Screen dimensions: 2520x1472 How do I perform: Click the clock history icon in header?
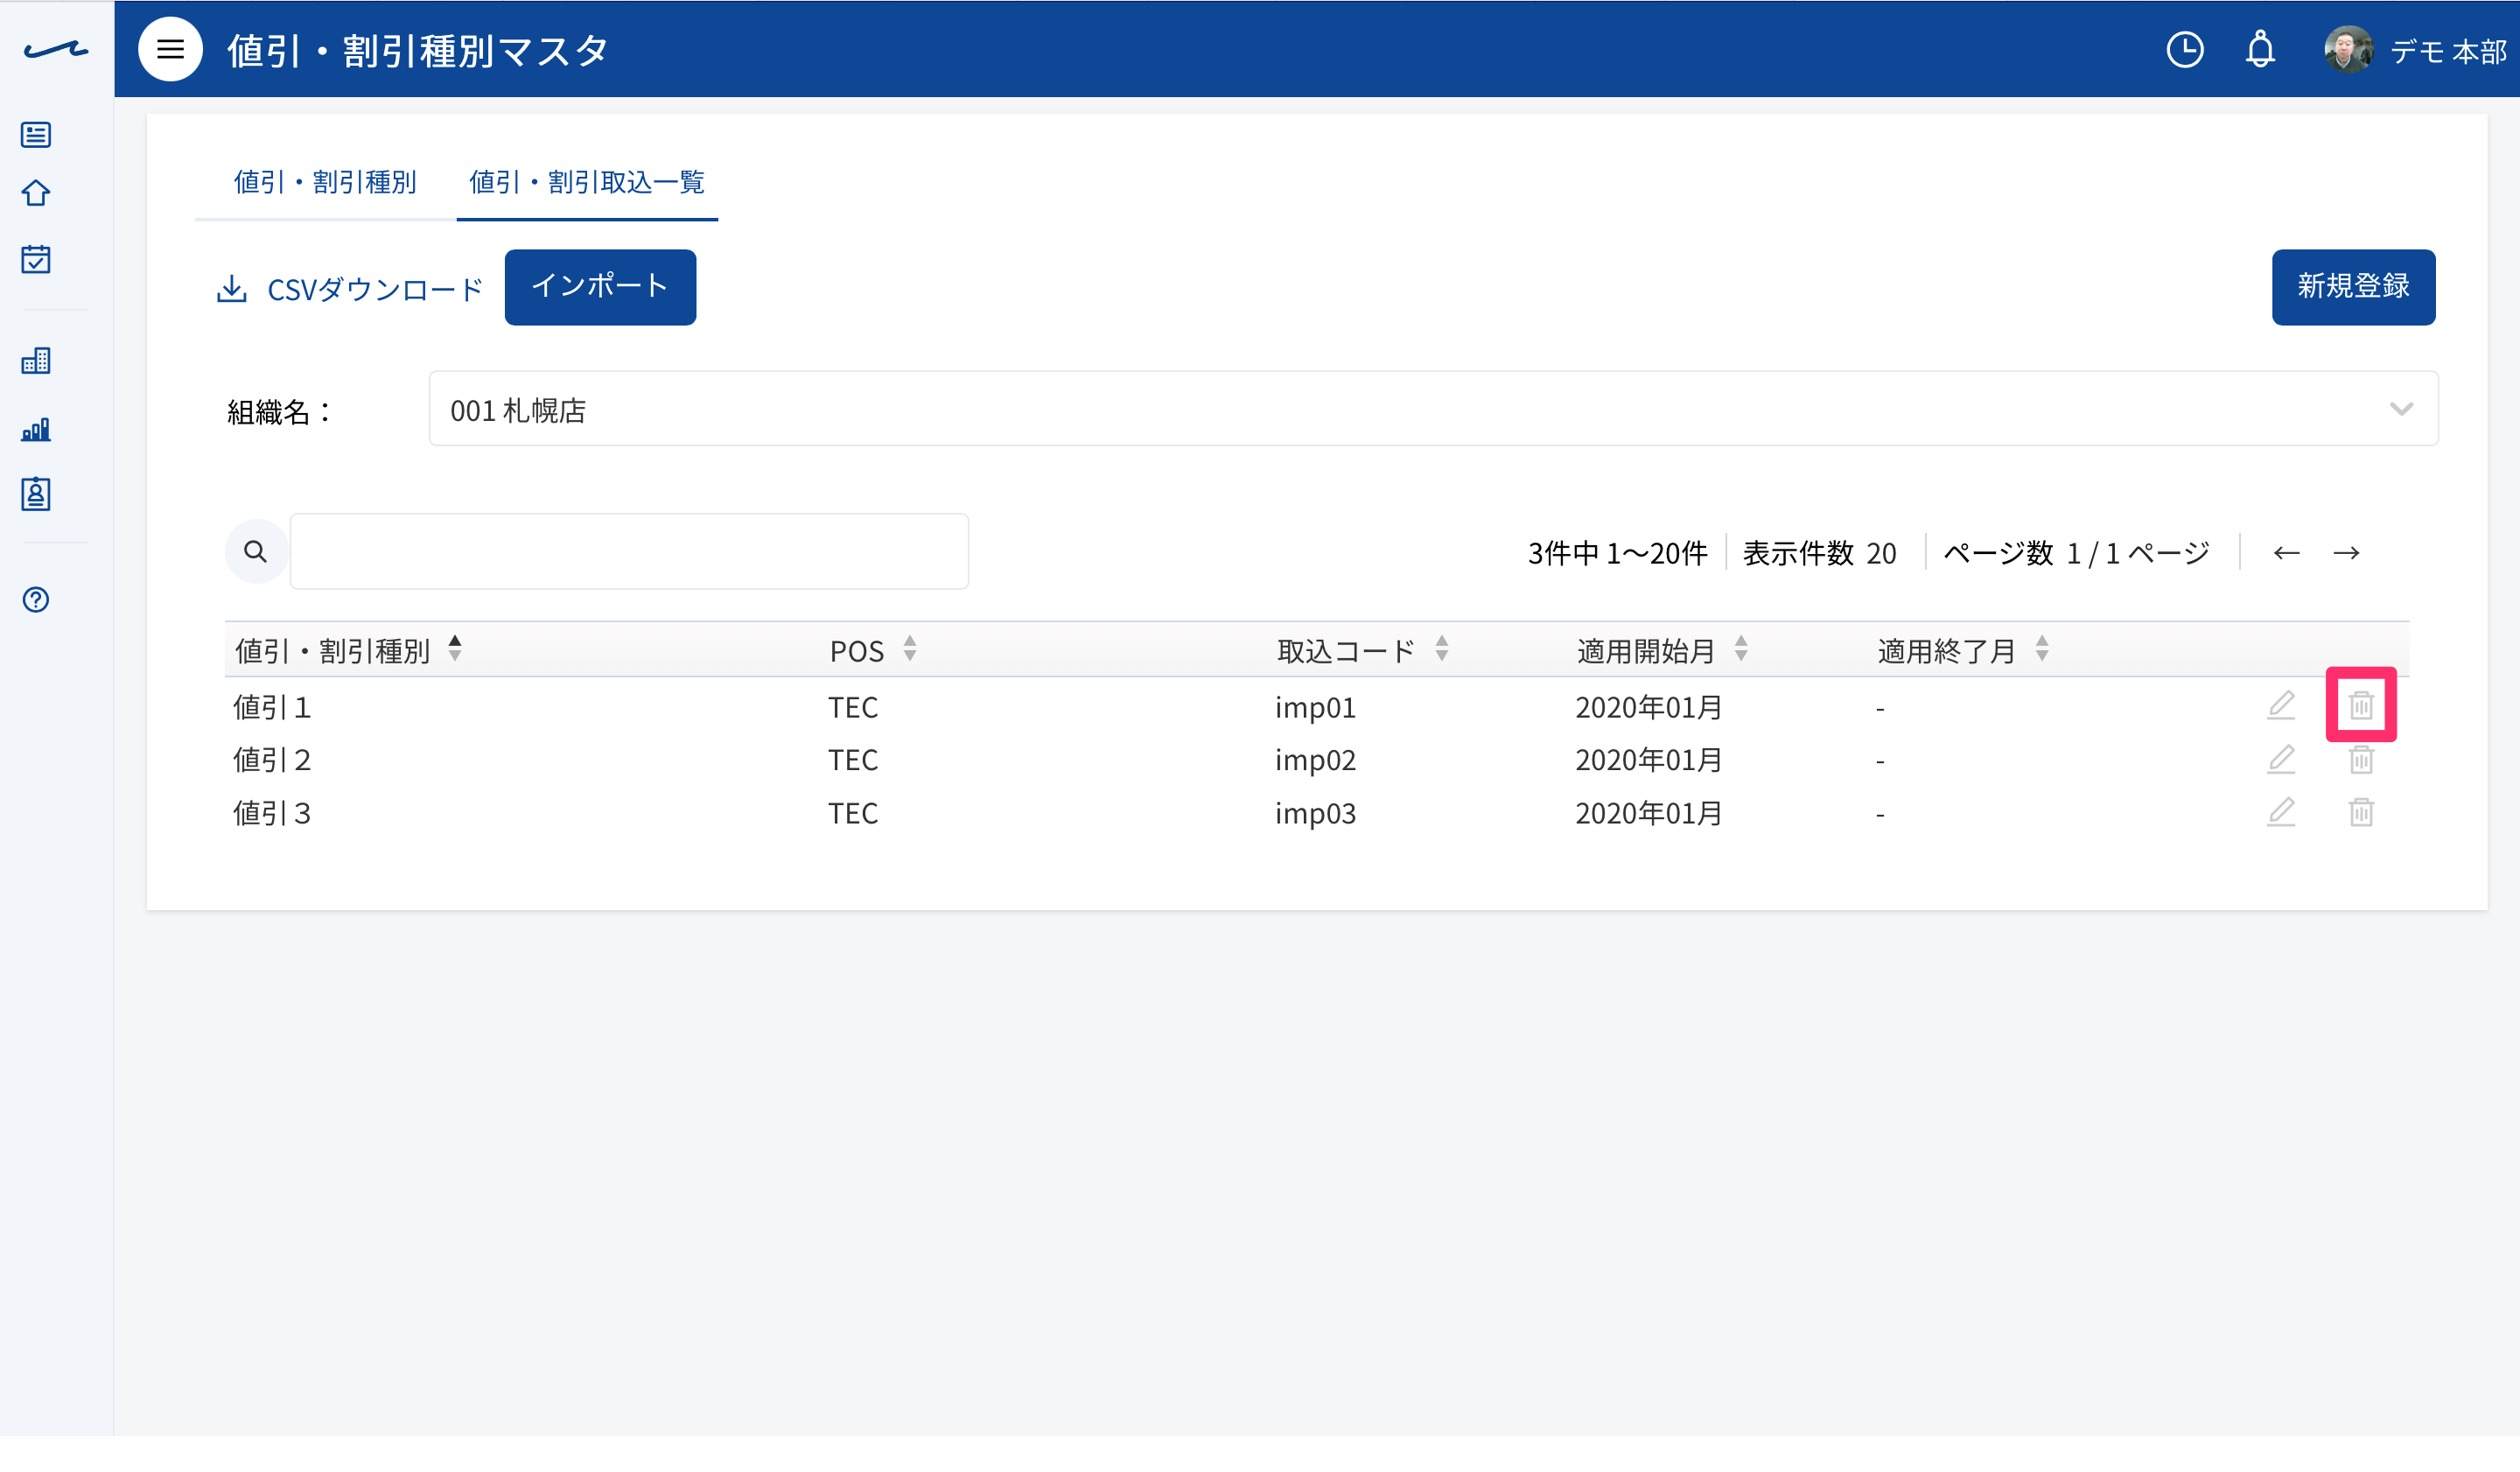coord(2185,49)
